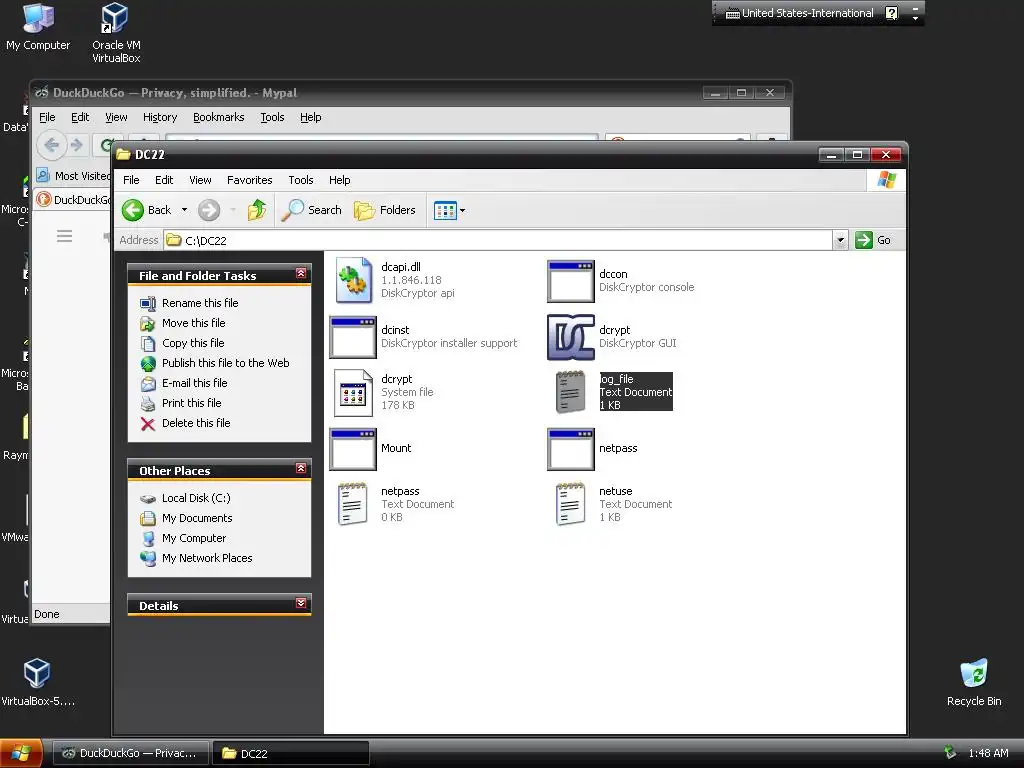Open Local Disk (C:) link
This screenshot has height=768, width=1024.
click(x=196, y=498)
